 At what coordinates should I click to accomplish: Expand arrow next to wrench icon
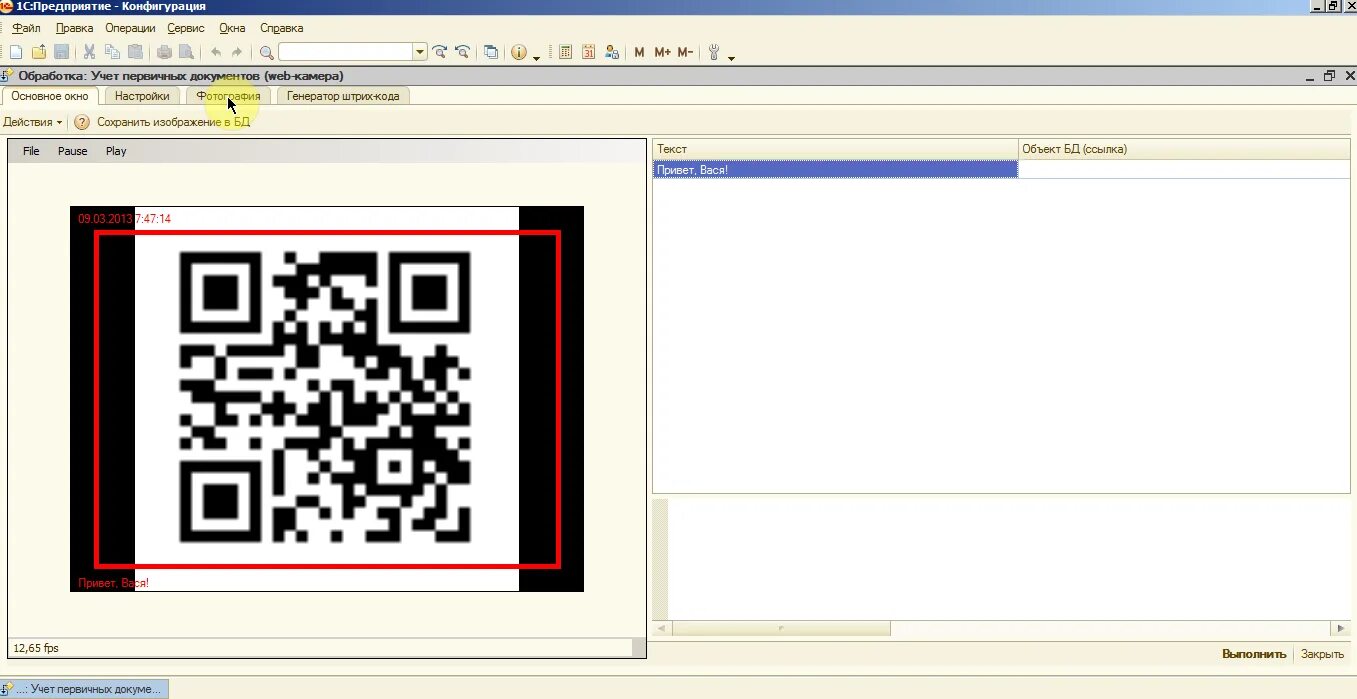point(731,56)
